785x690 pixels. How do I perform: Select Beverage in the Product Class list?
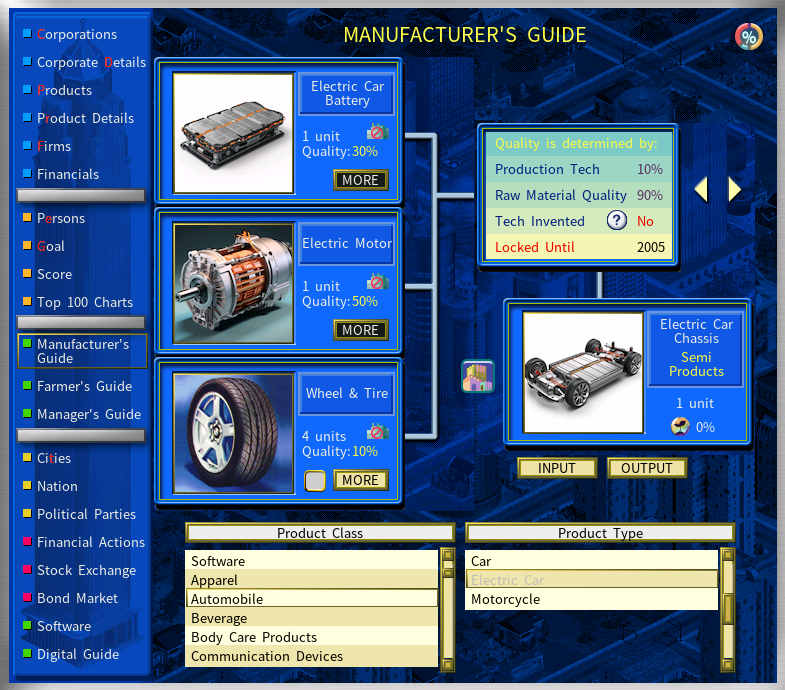(312, 618)
